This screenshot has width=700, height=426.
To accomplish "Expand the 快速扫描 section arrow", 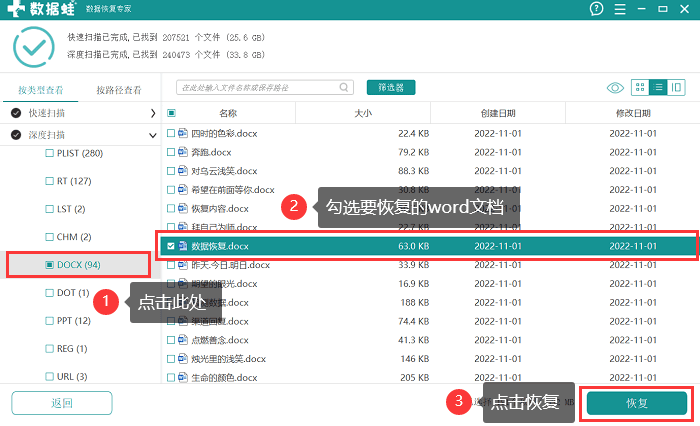I will coord(153,113).
